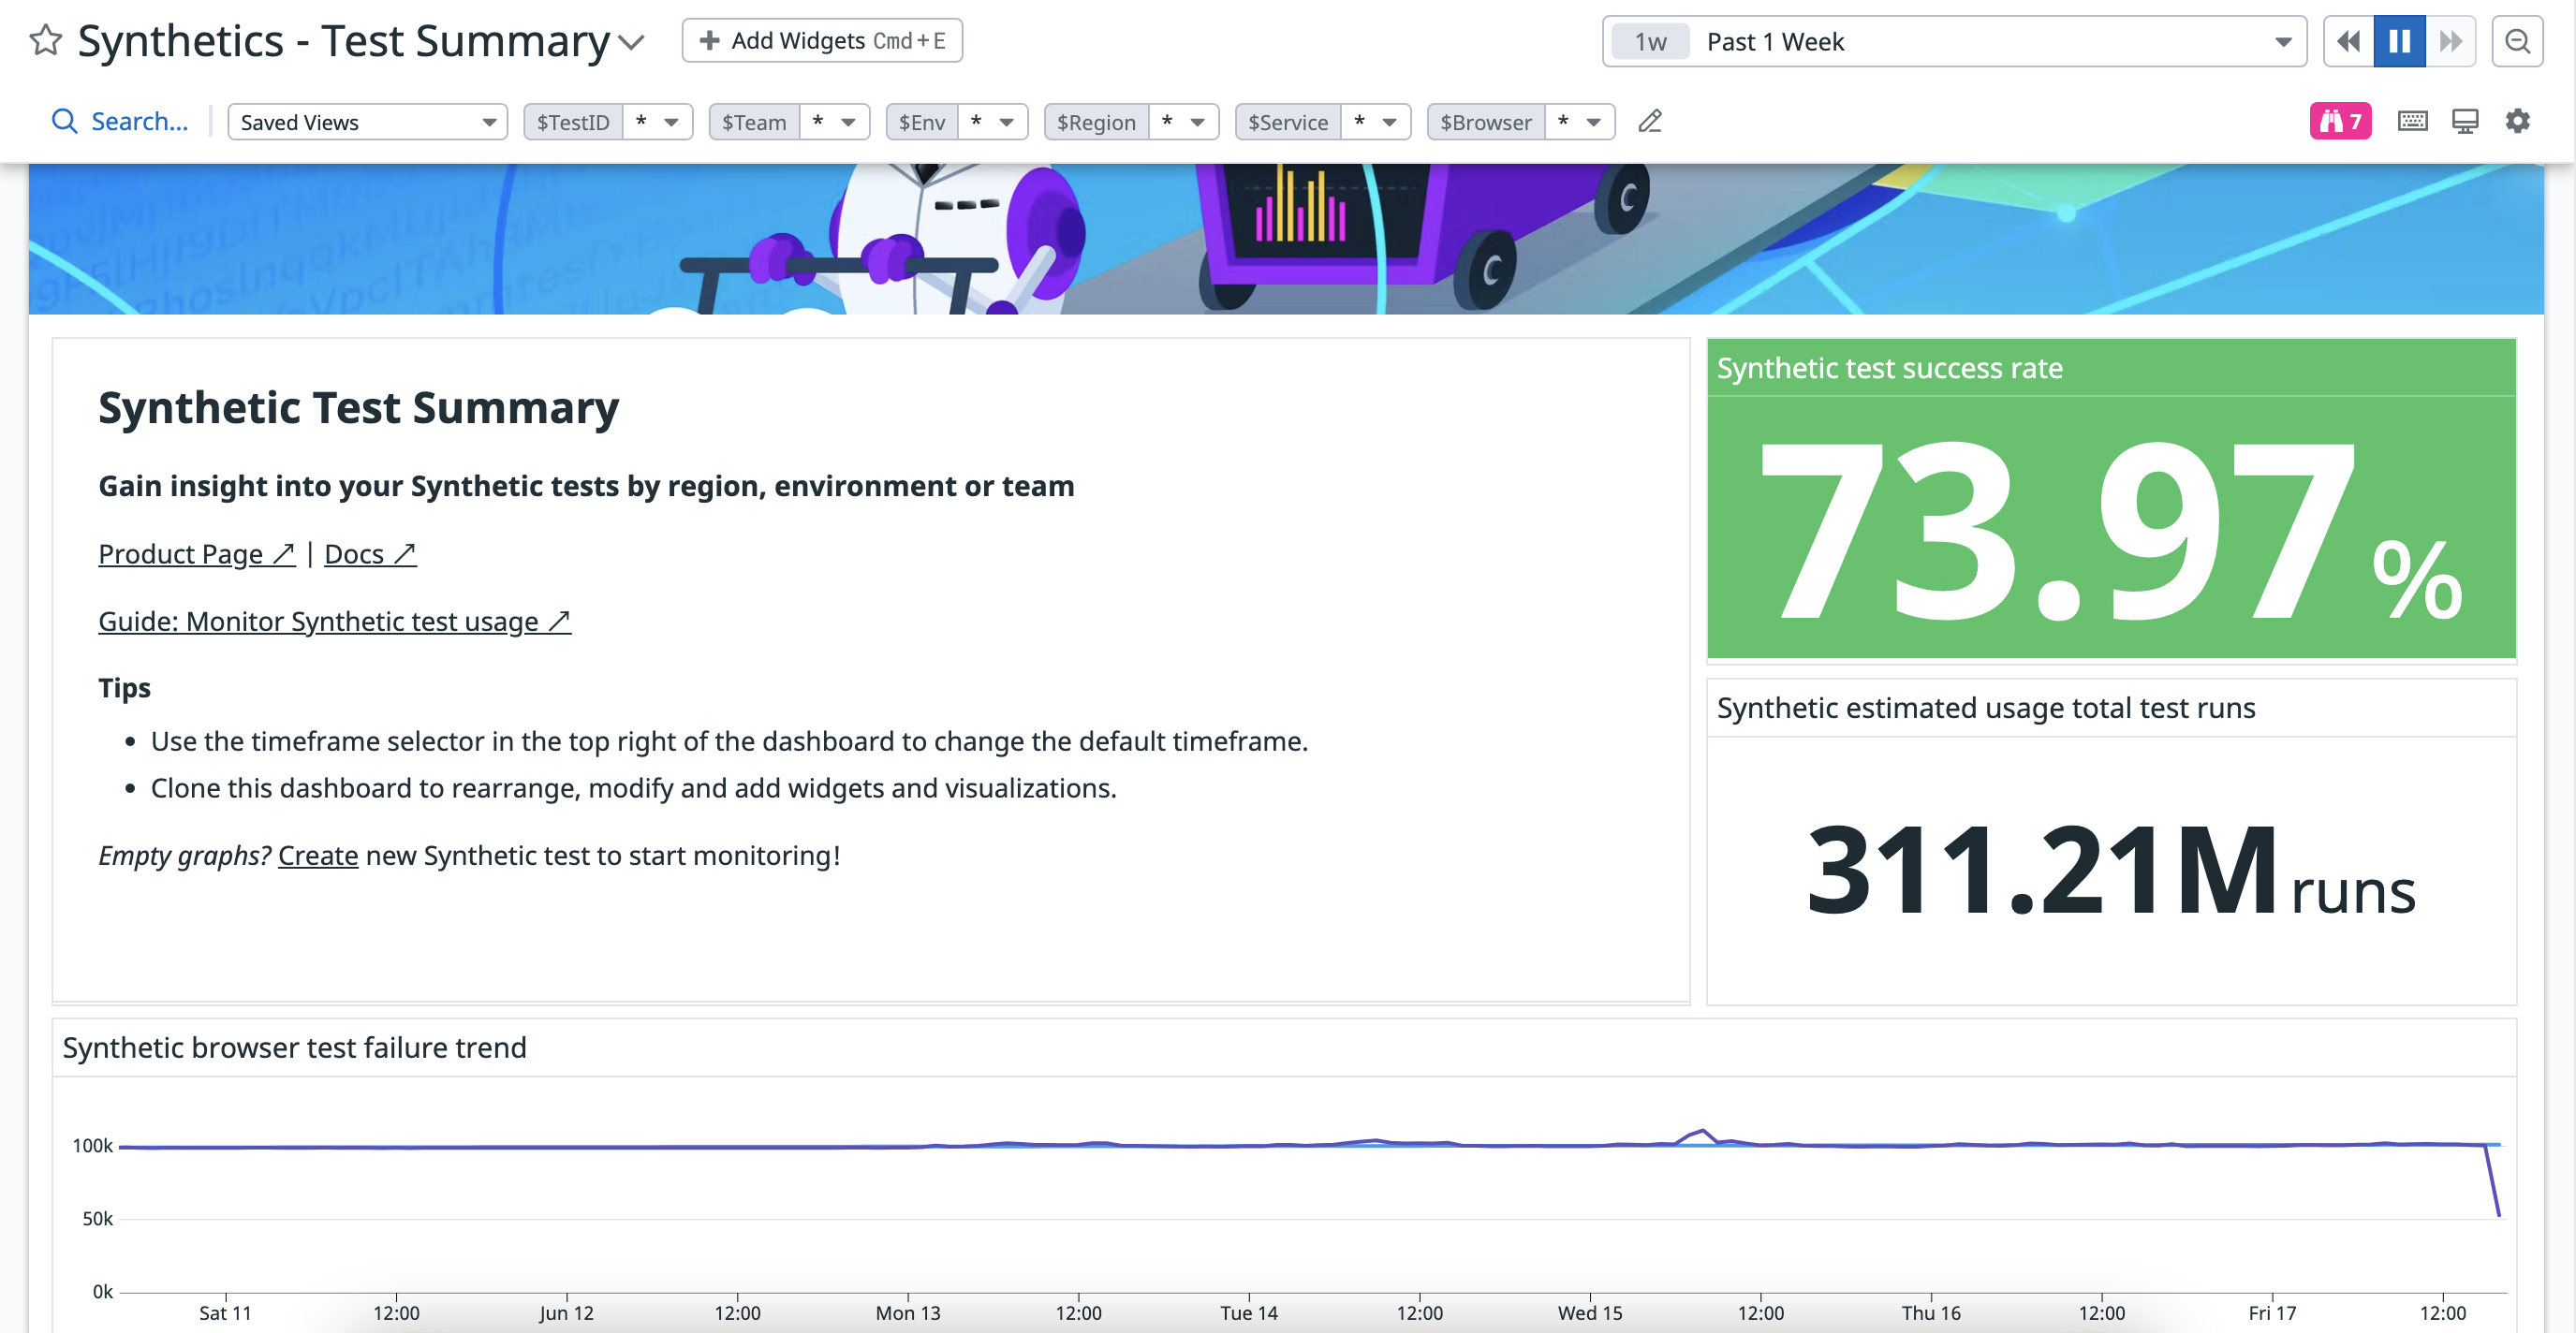Image resolution: width=2576 pixels, height=1333 pixels.
Task: Click the $Region variable label
Action: coord(1096,122)
